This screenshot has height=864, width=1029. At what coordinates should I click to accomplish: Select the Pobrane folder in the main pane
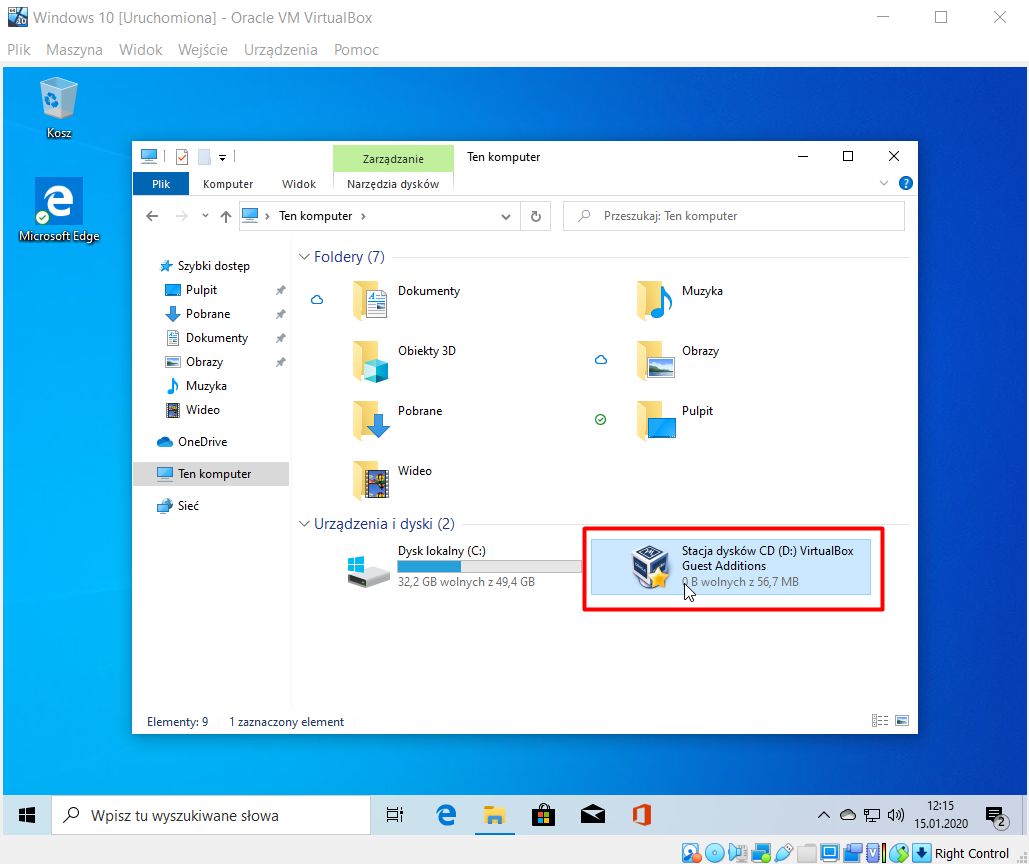(x=398, y=420)
